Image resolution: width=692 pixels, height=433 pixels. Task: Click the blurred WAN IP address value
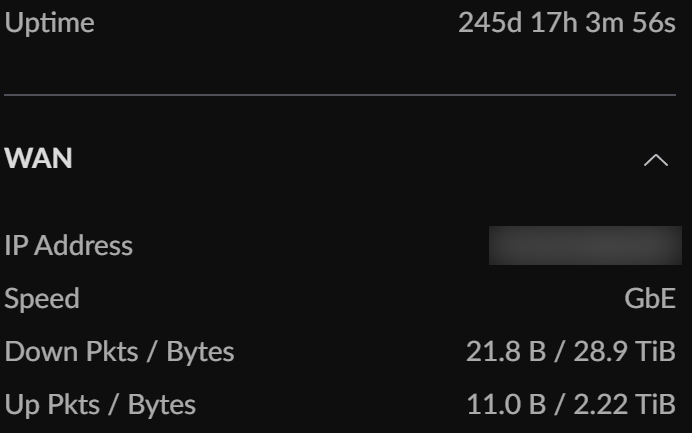(x=585, y=245)
